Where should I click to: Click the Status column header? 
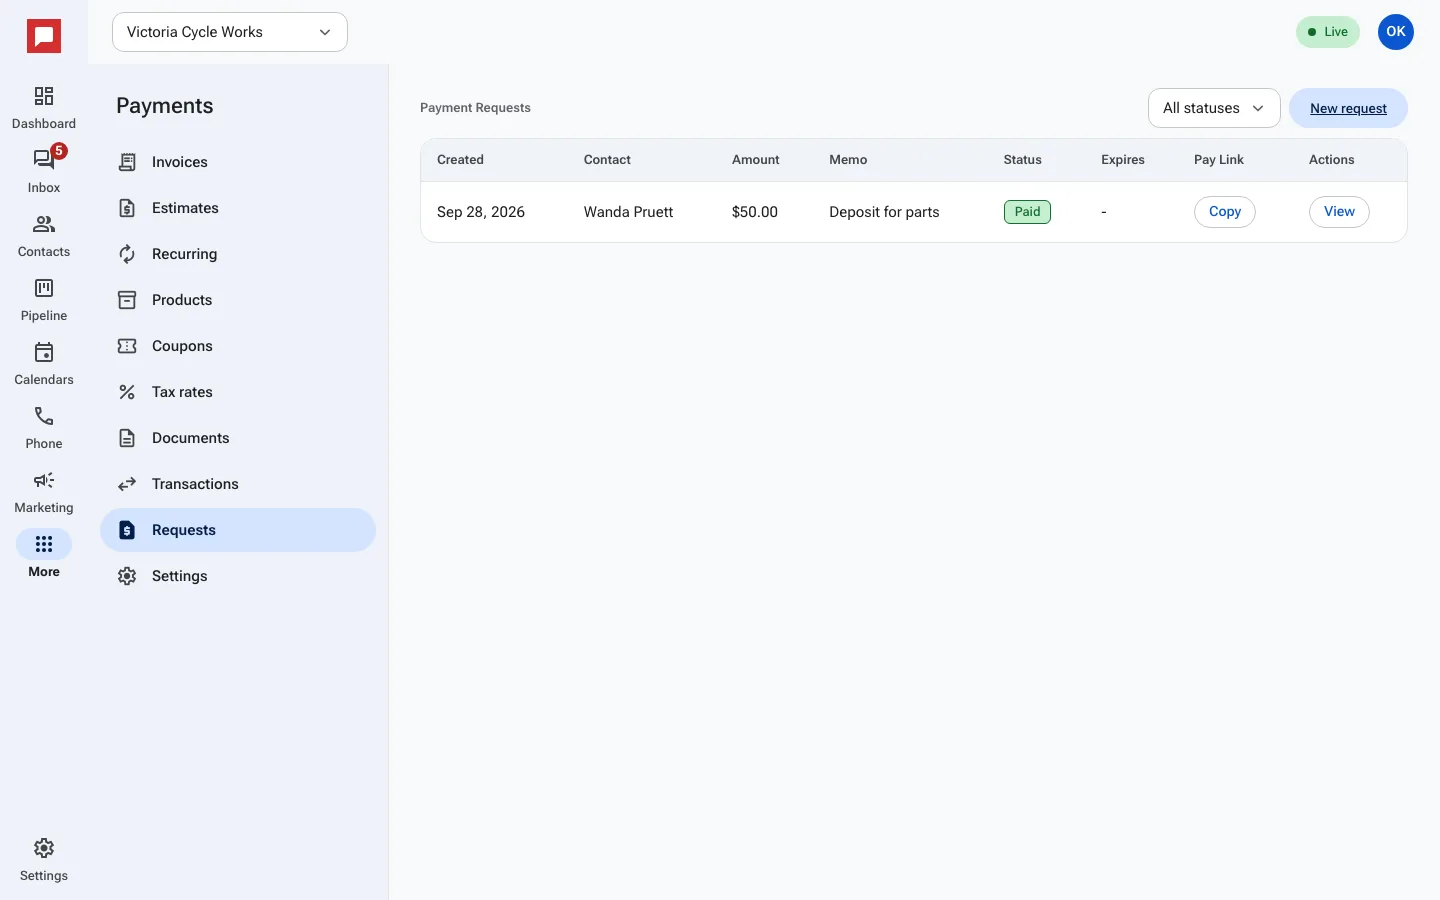(x=1023, y=160)
